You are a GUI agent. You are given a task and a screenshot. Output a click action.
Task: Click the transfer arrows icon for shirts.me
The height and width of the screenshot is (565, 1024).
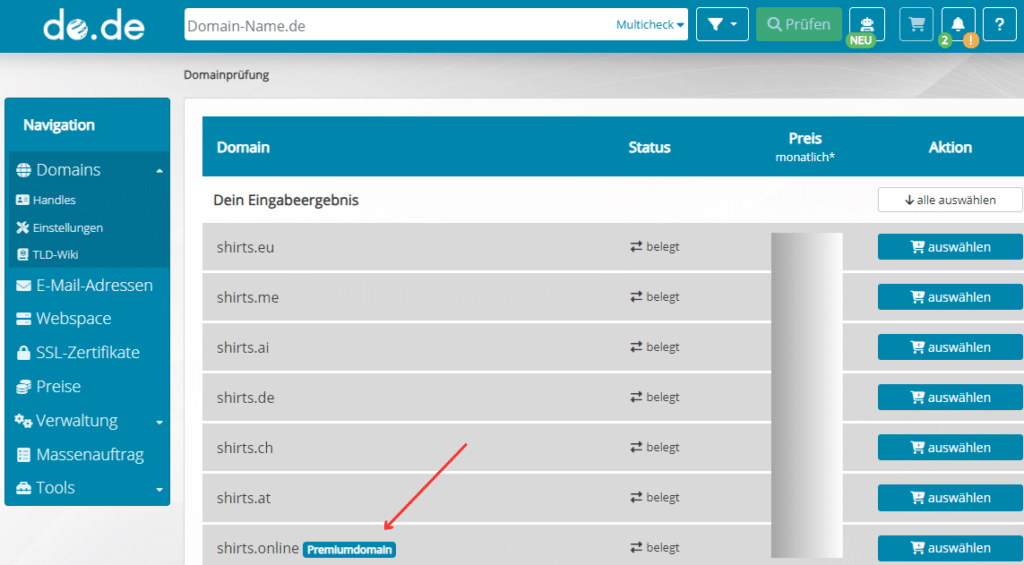pyautogui.click(x=636, y=297)
